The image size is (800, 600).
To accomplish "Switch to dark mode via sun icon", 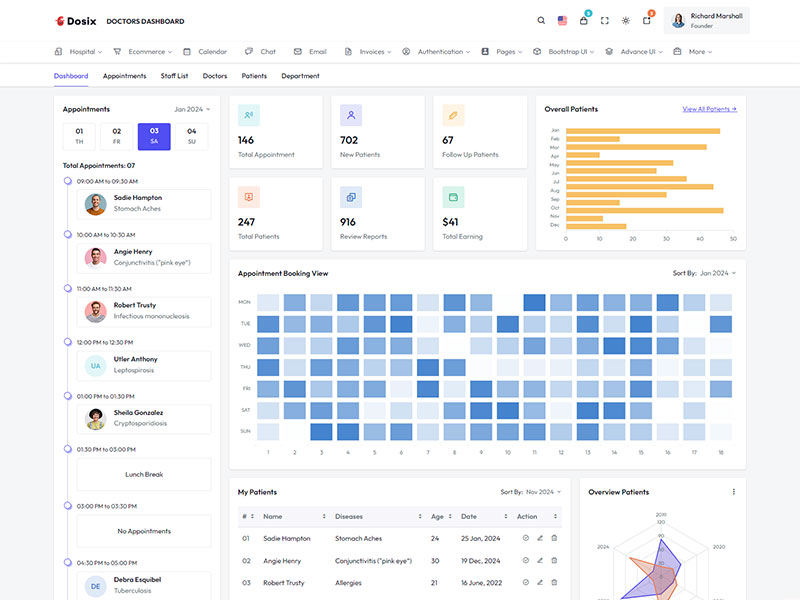I will point(624,18).
